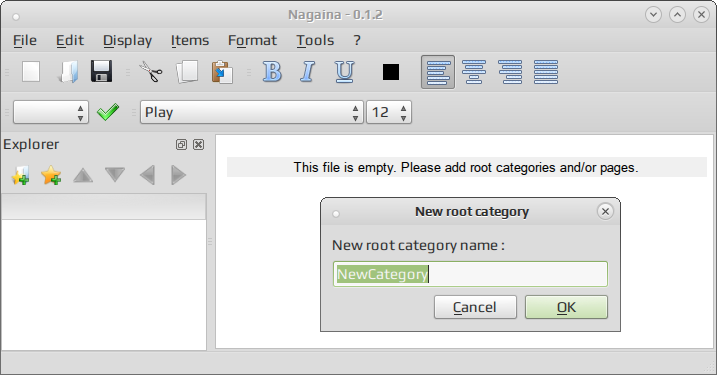Open file icon in toolbar
The width and height of the screenshot is (717, 375).
point(68,72)
